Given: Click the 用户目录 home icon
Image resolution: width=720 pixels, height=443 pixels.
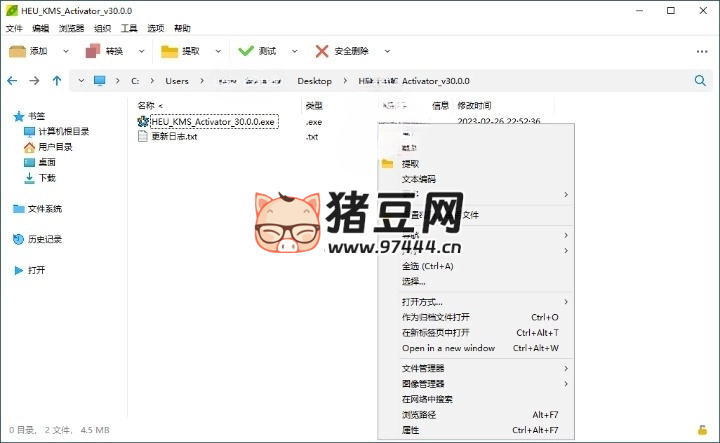Looking at the screenshot, I should (x=29, y=147).
